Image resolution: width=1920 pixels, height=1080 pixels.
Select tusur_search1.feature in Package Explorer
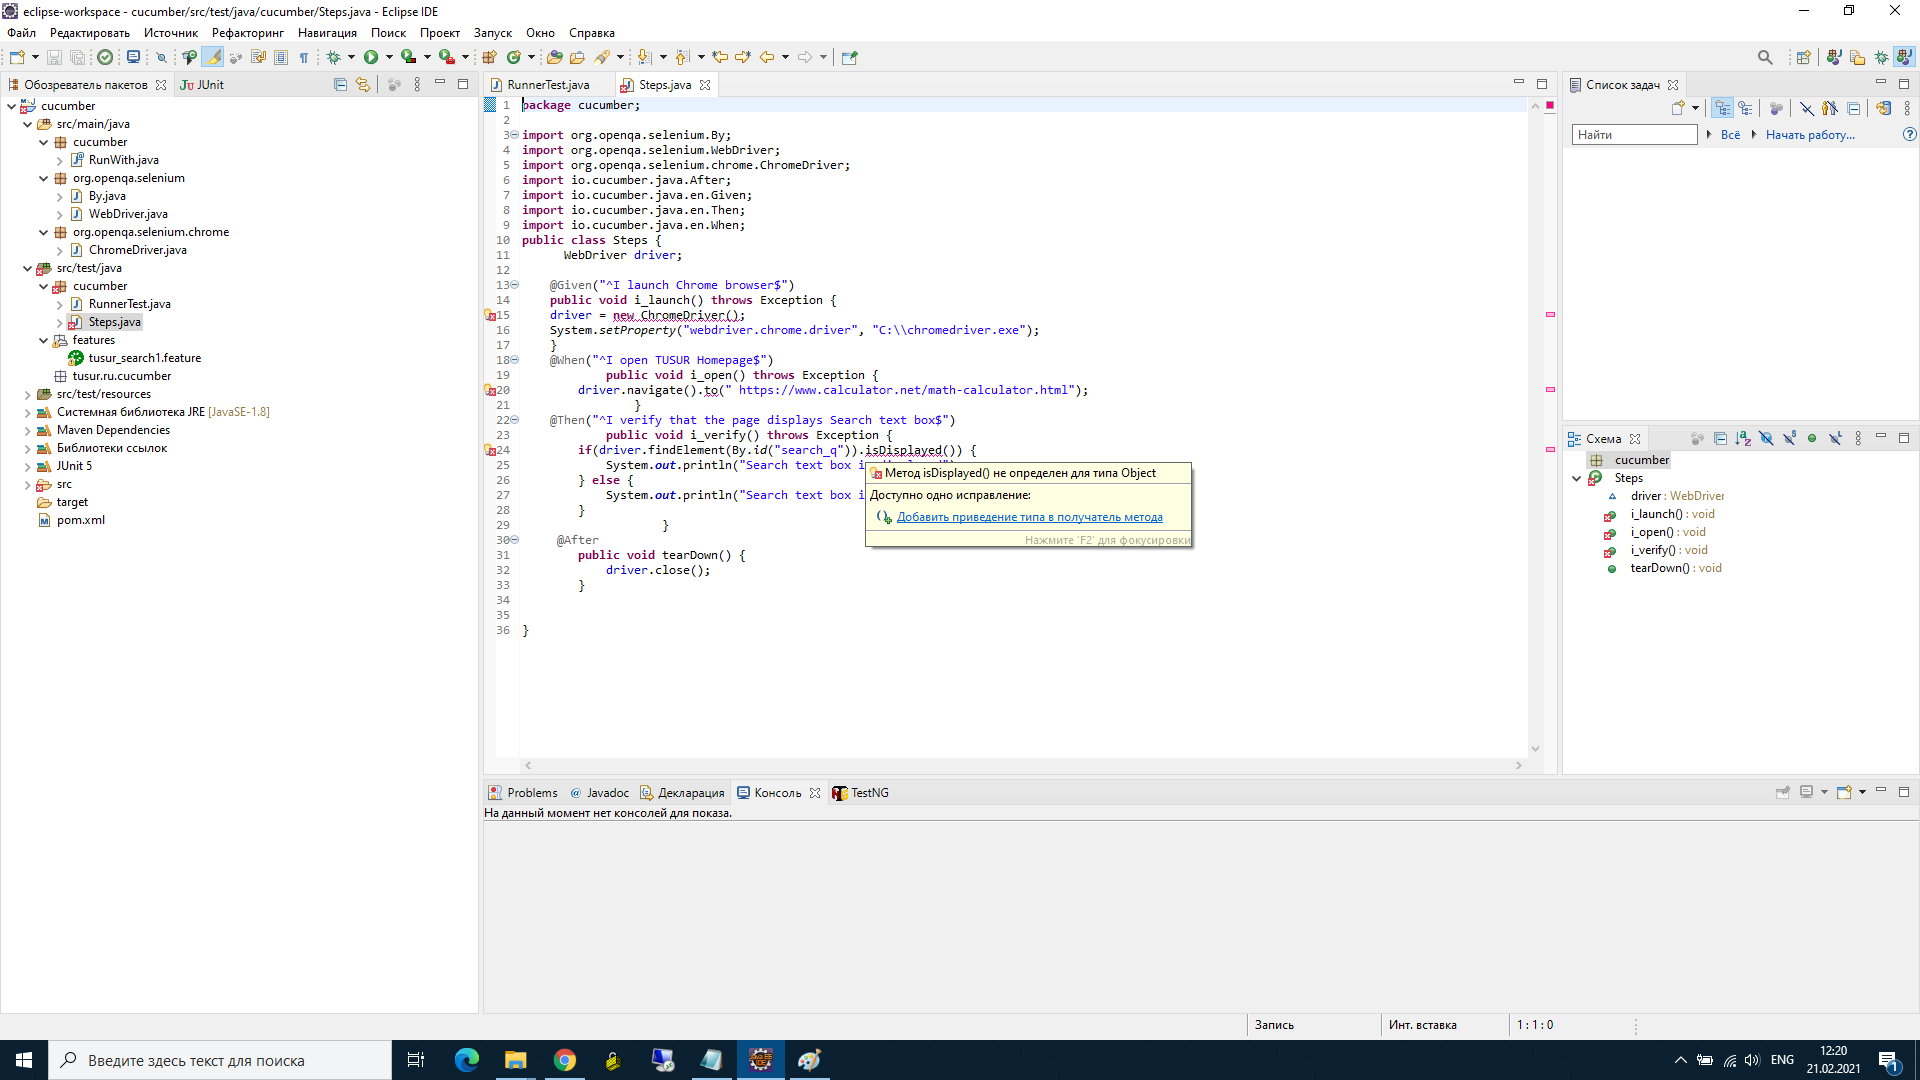(x=145, y=358)
